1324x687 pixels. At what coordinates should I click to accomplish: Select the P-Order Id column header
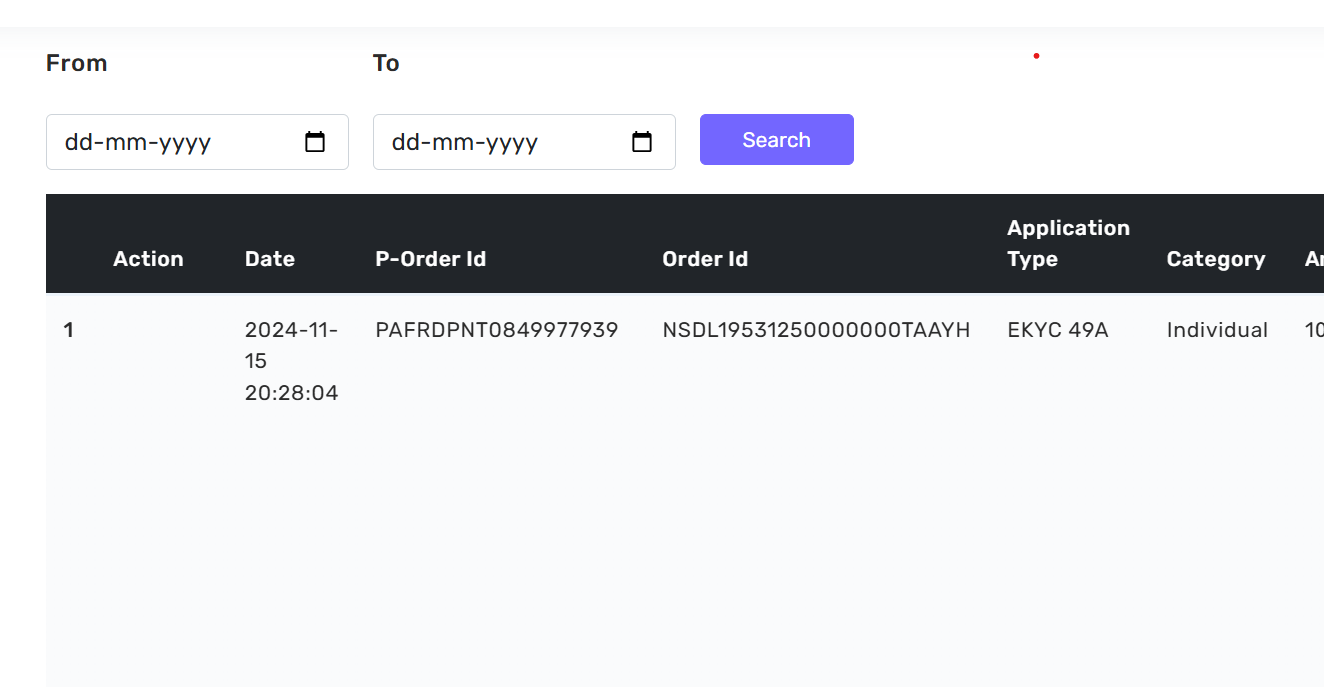tap(430, 259)
